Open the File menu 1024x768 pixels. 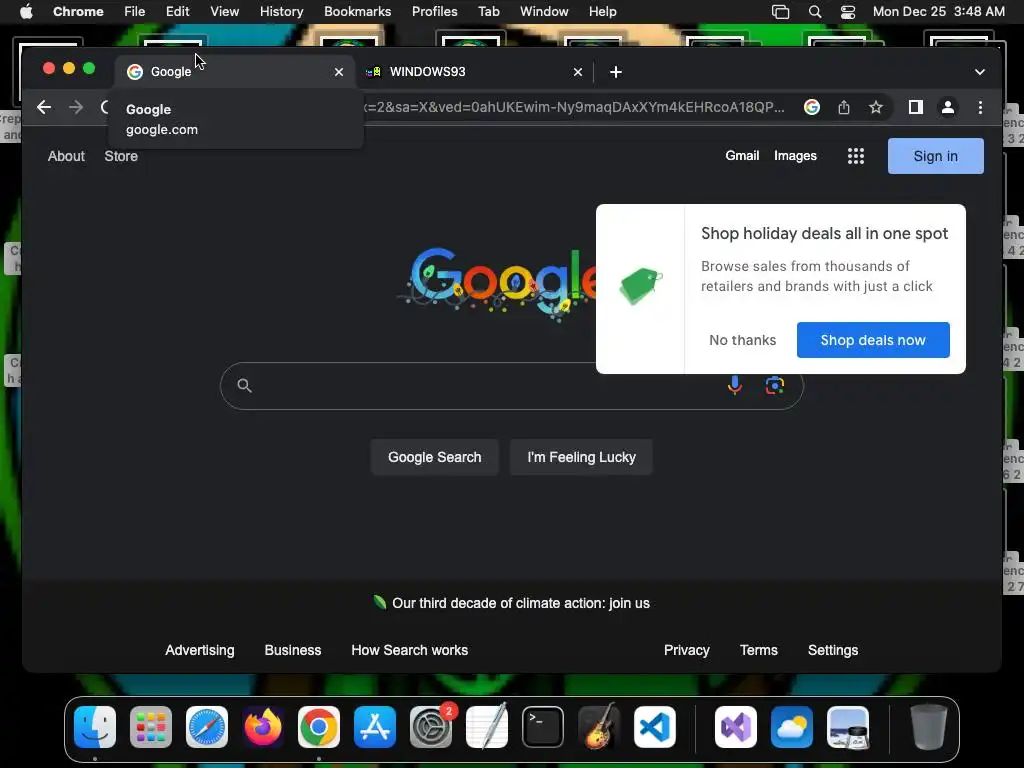pos(135,12)
